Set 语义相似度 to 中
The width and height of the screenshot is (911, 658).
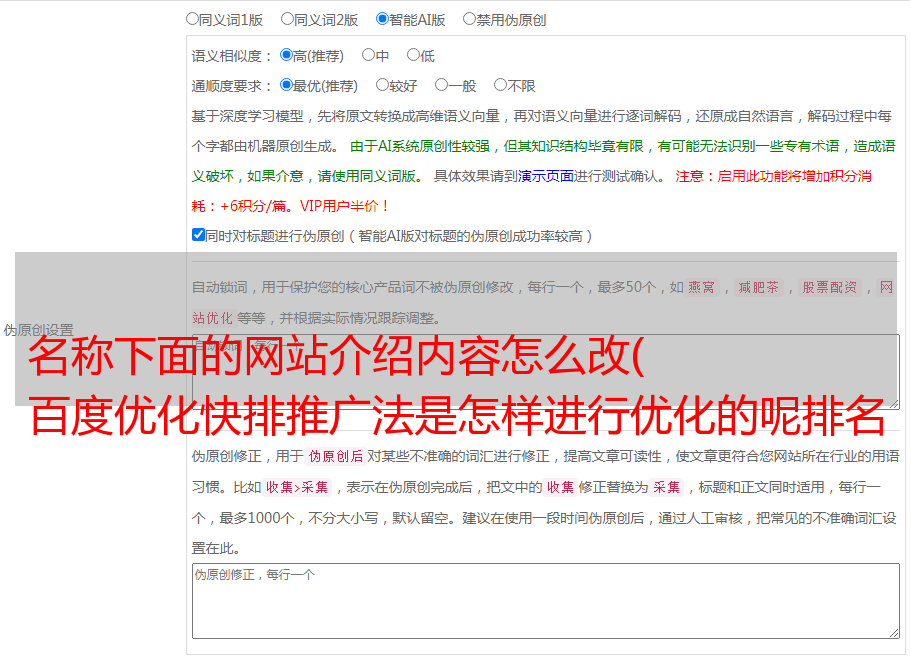368,55
